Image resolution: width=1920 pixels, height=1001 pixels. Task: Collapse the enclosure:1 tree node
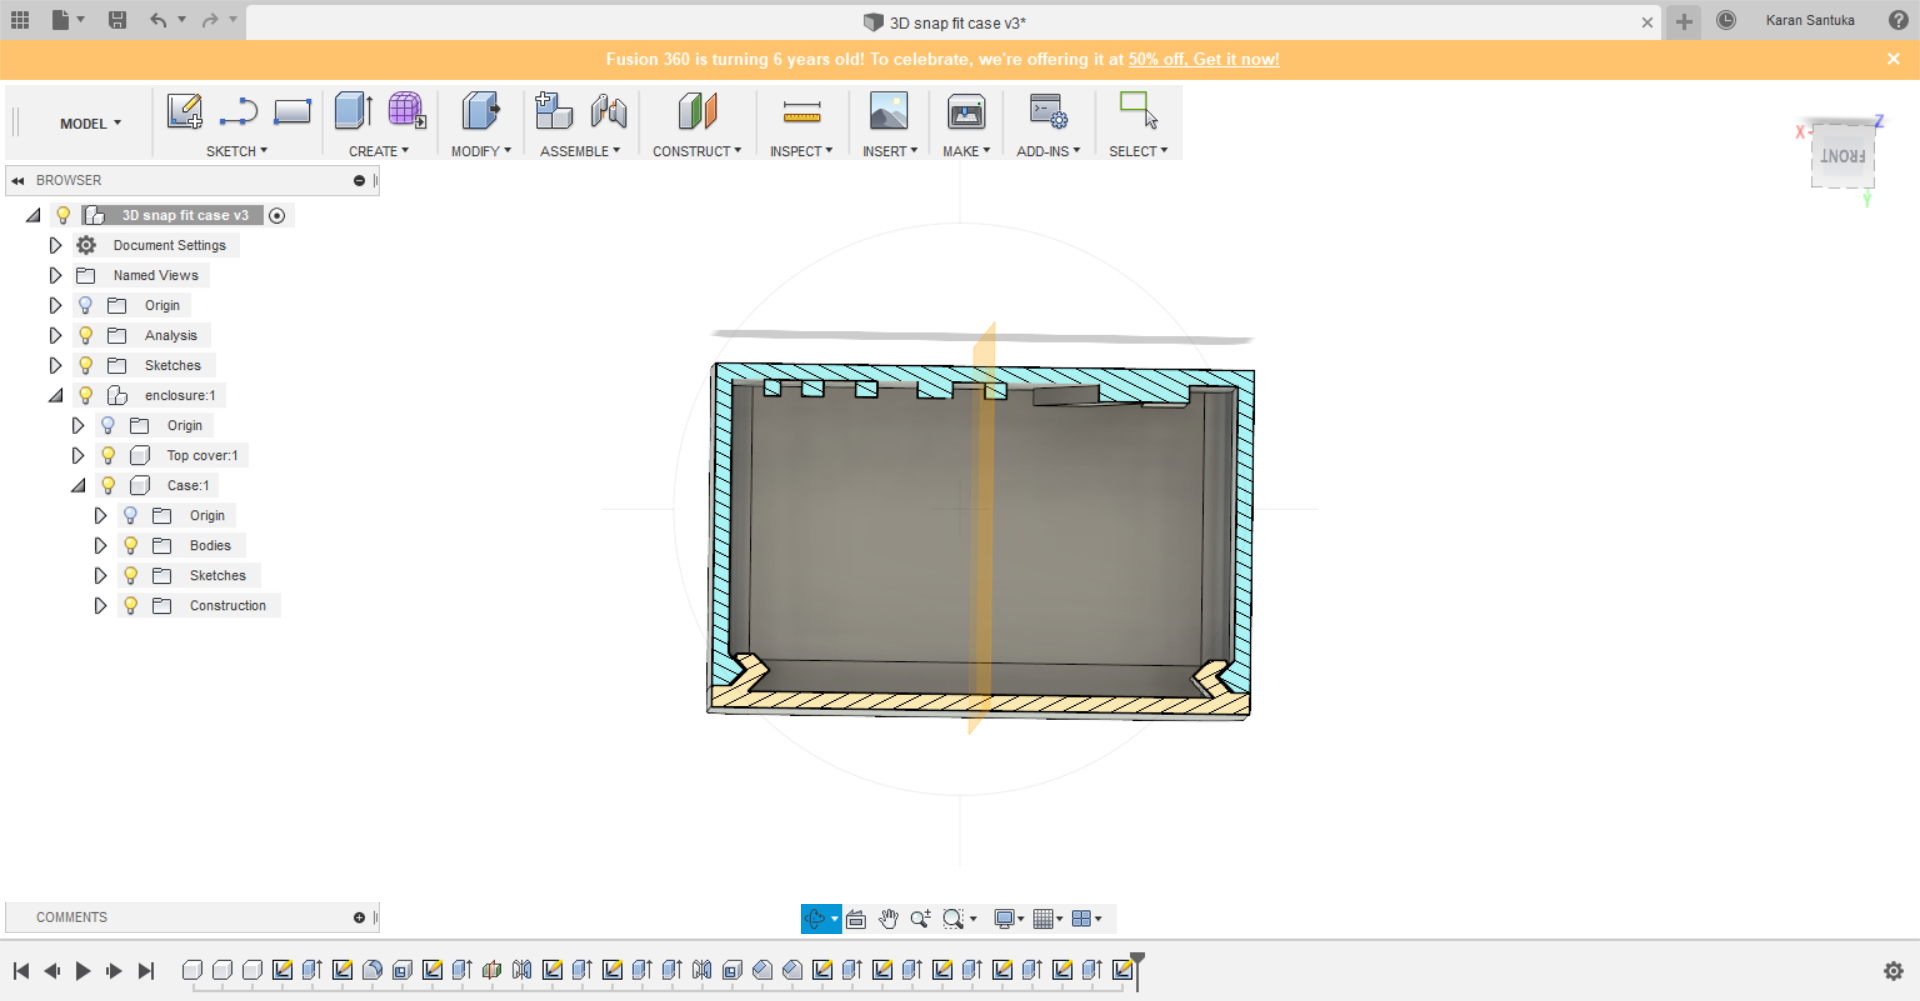point(56,395)
